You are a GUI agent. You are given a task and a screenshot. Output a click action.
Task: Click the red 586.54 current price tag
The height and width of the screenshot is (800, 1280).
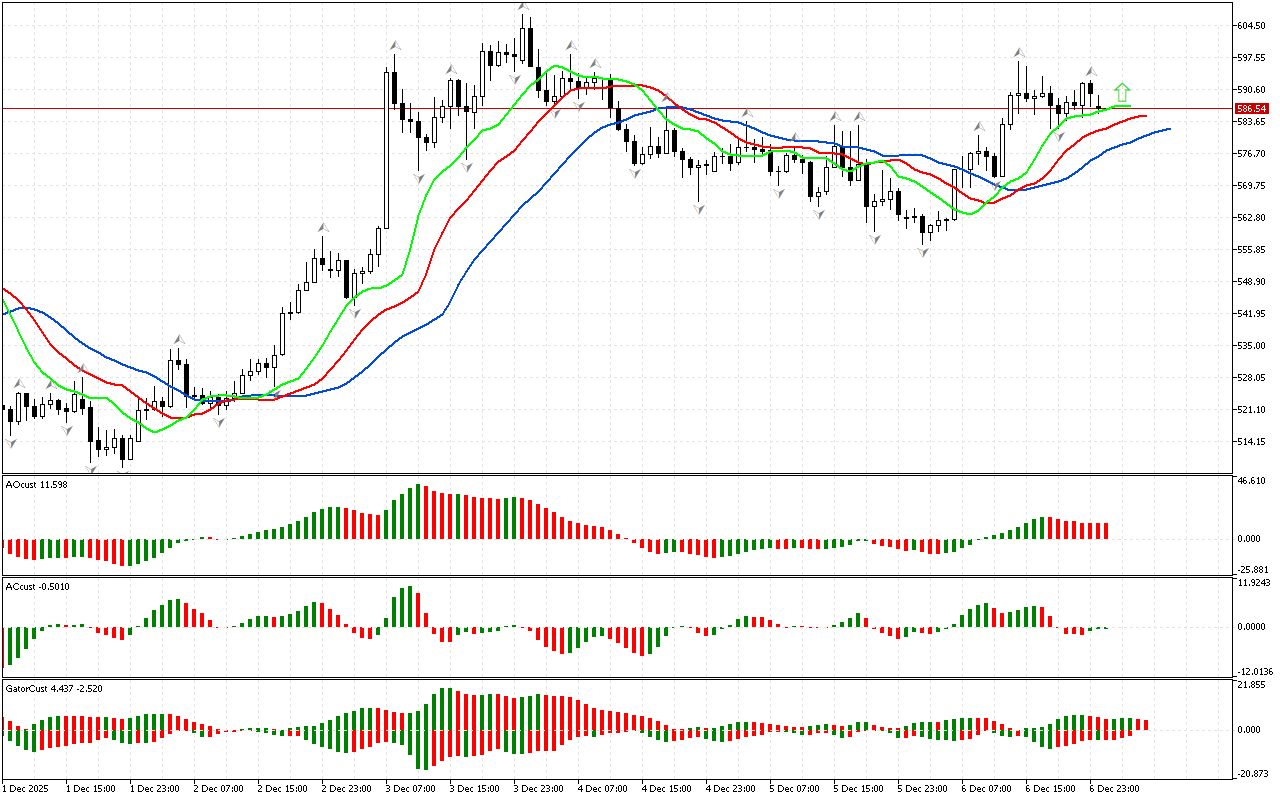tap(1252, 108)
